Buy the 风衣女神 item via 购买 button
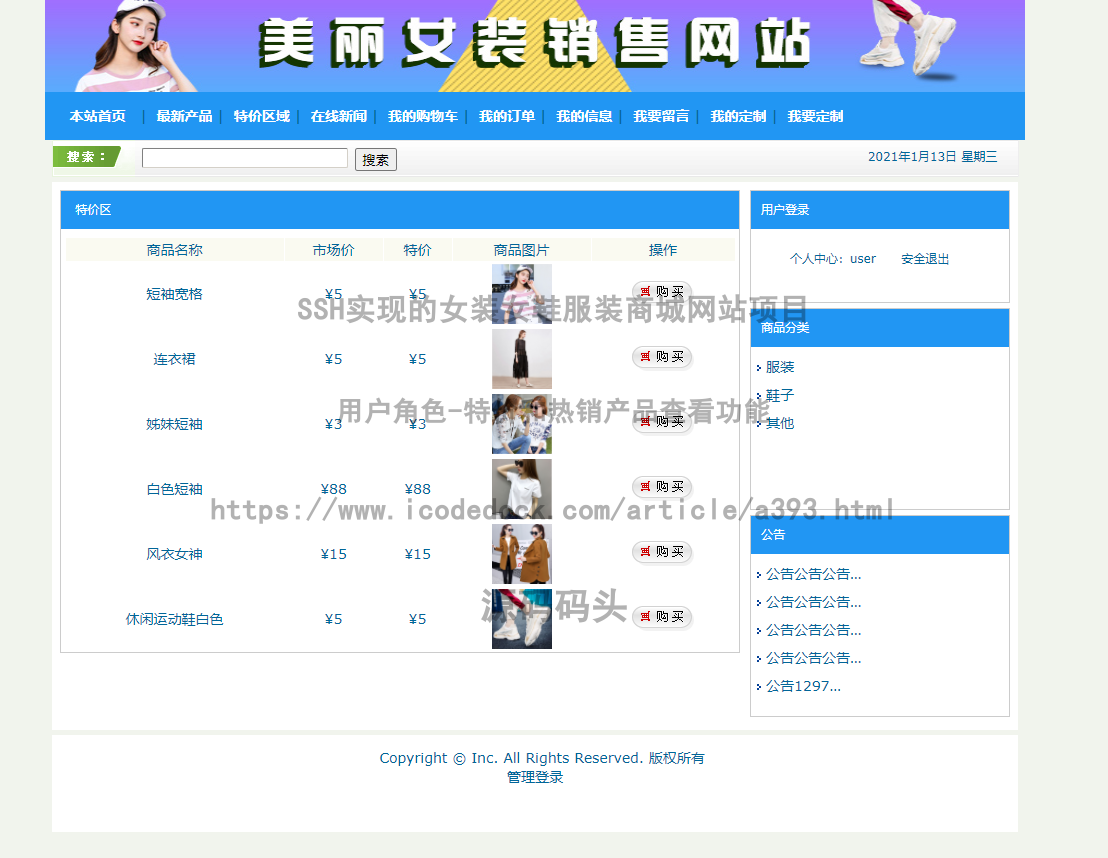The image size is (1108, 858). [661, 552]
